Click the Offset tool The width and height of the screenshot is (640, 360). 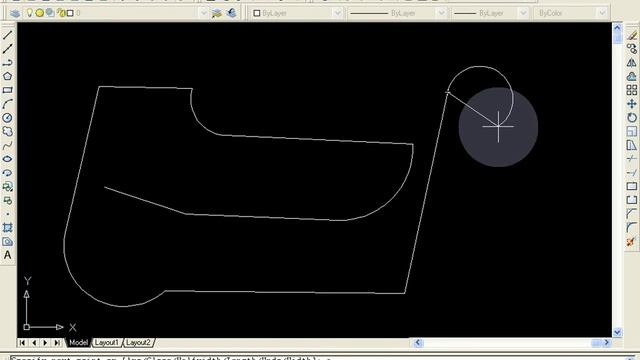pos(632,77)
